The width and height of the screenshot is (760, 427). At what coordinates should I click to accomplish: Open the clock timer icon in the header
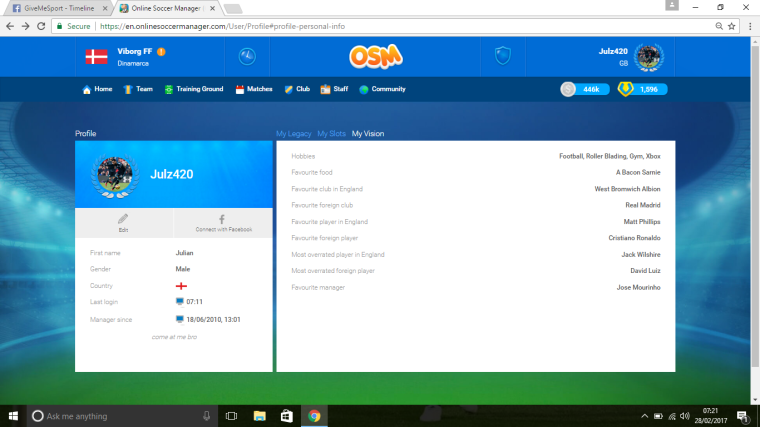point(247,56)
